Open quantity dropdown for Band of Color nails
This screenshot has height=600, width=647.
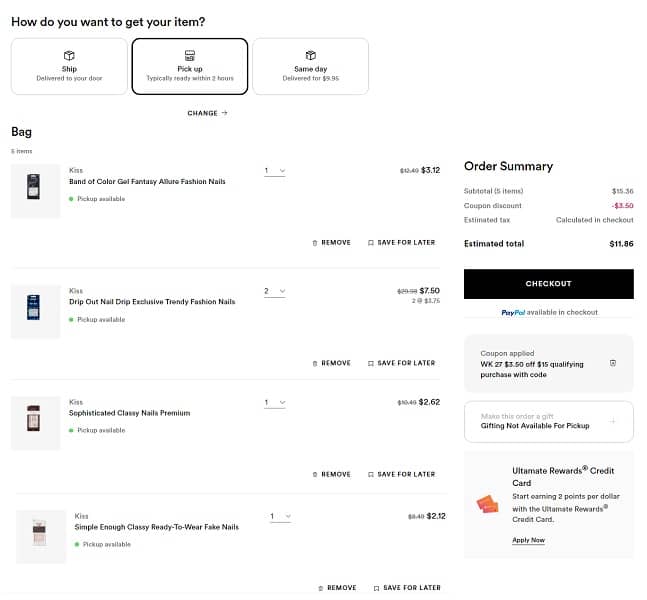point(275,171)
